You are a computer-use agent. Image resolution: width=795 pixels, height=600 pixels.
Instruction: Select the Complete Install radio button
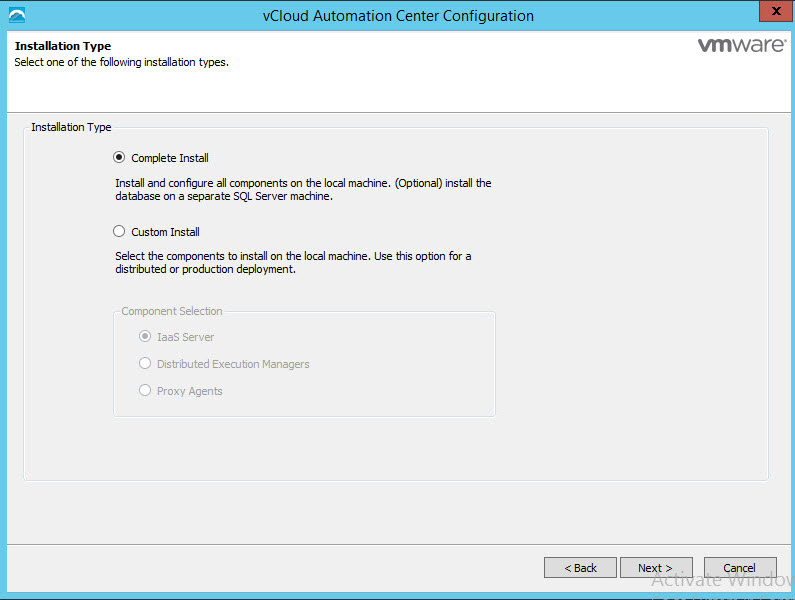pyautogui.click(x=120, y=158)
